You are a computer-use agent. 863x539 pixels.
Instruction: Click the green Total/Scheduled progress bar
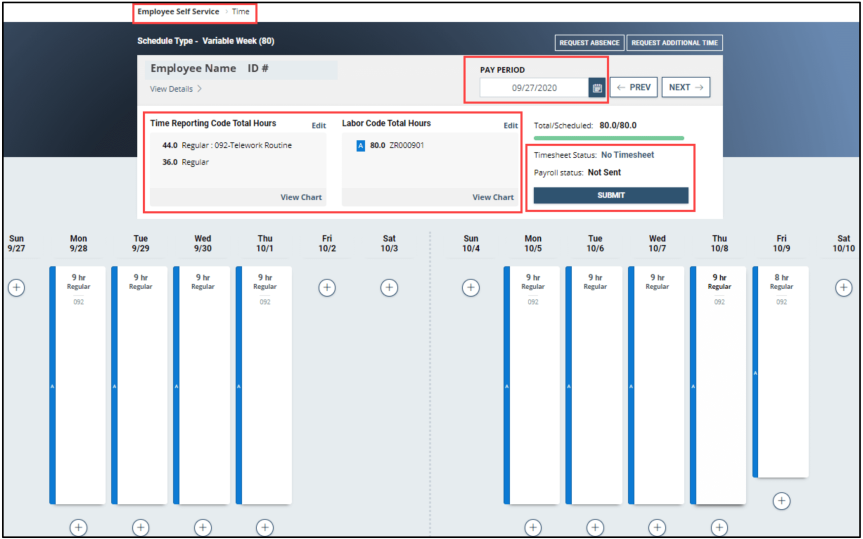609,138
